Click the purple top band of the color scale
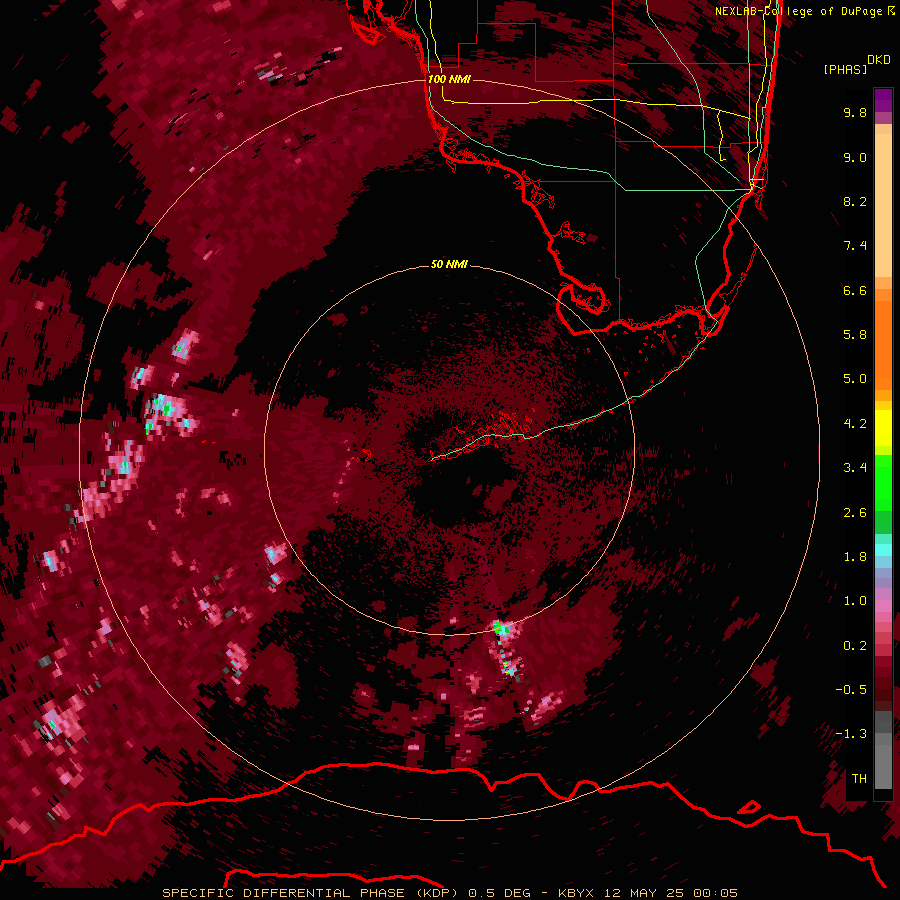900x900 pixels. 883,100
